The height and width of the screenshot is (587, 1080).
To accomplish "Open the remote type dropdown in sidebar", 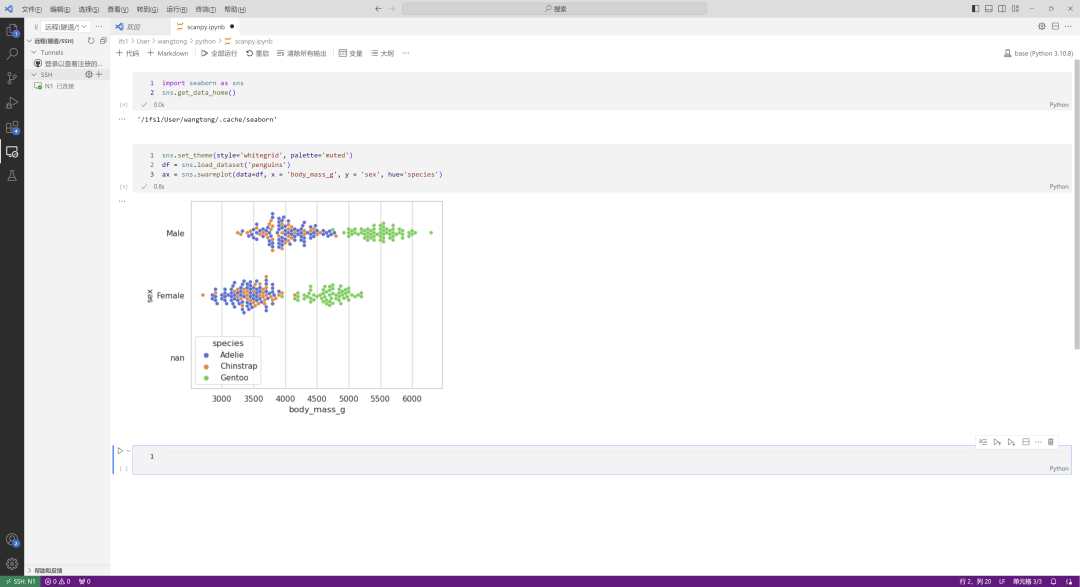I will click(x=66, y=27).
